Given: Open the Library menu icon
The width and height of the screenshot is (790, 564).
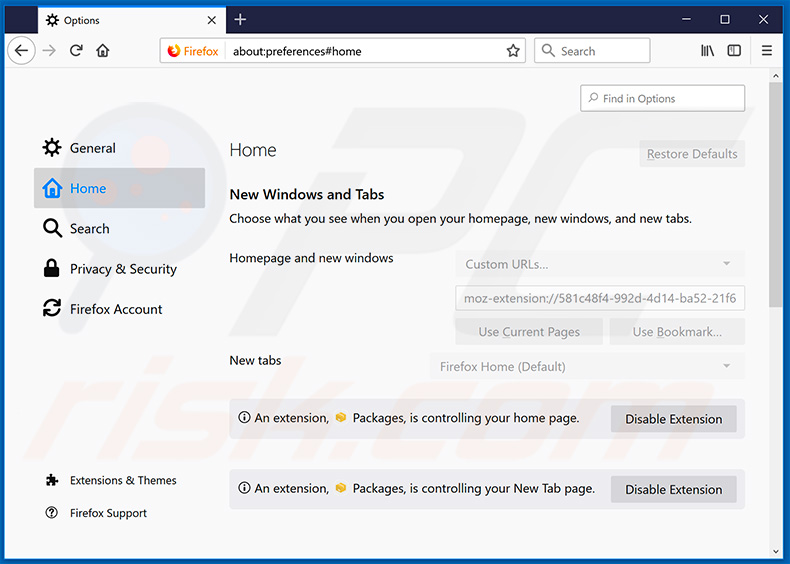Looking at the screenshot, I should pos(707,50).
